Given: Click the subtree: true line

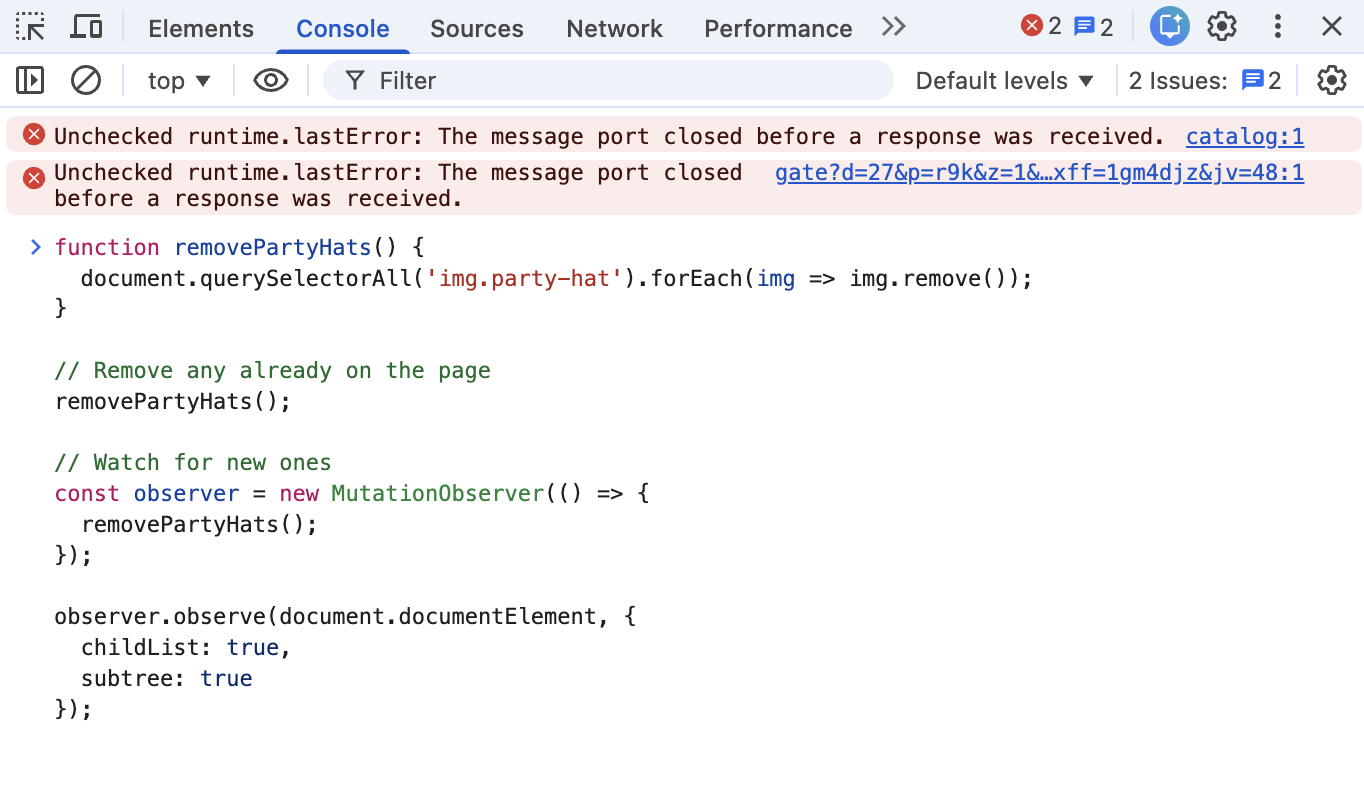Looking at the screenshot, I should [x=166, y=679].
